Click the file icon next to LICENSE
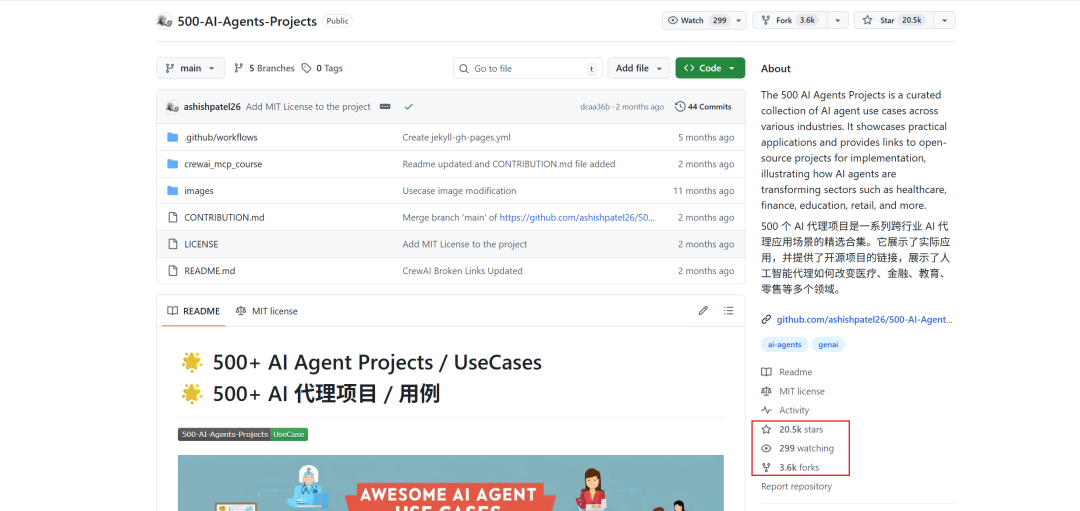The image size is (1080, 511). (x=172, y=244)
